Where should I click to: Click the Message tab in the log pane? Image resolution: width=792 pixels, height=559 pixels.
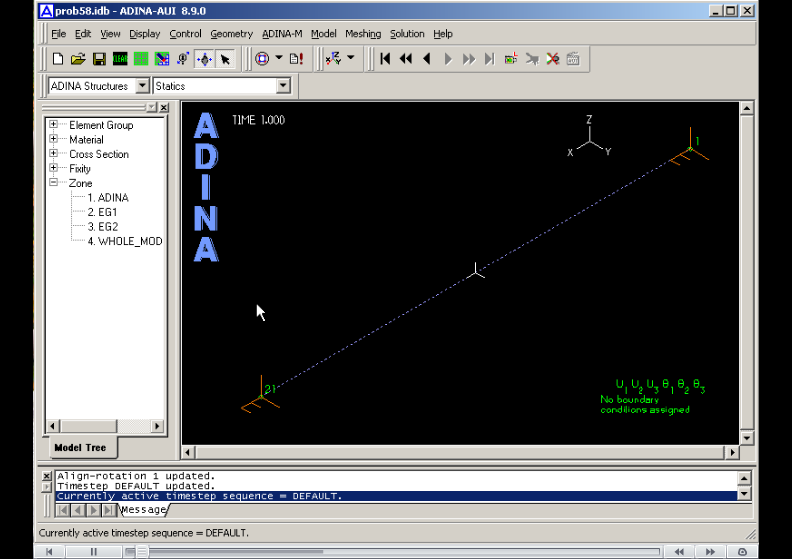143,510
